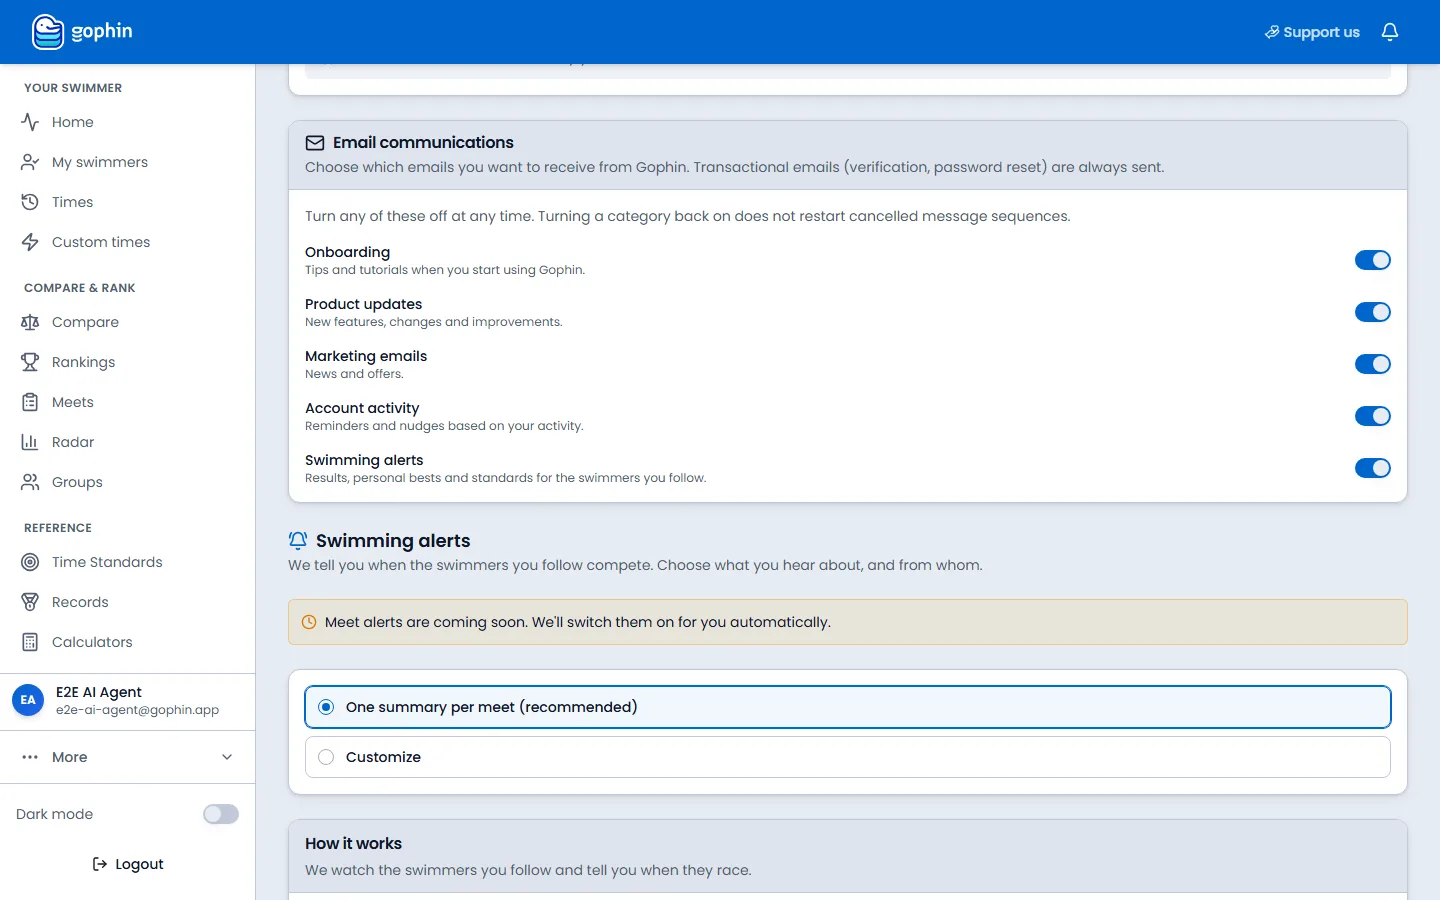Click the More ellipsis icon
The height and width of the screenshot is (900, 1440).
tap(30, 757)
